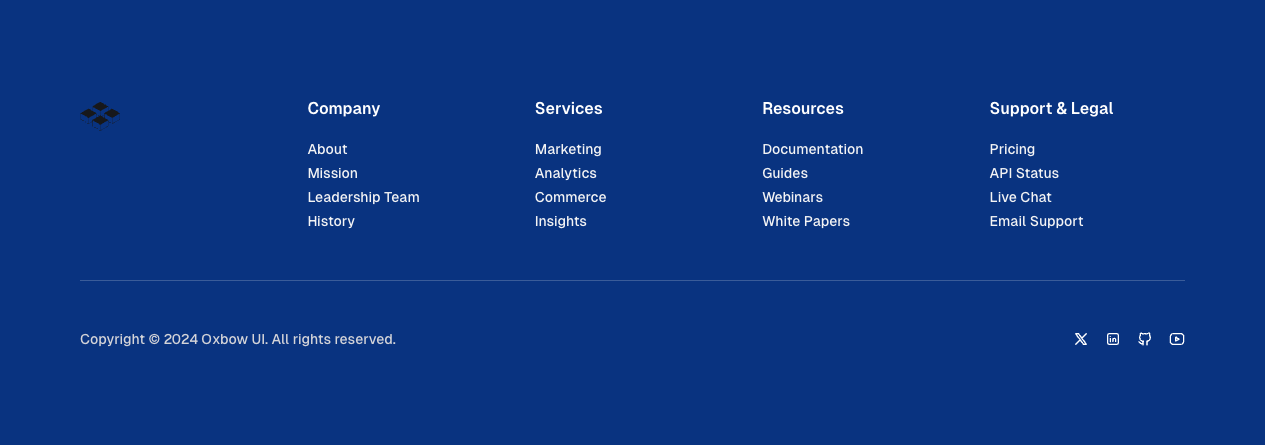
Task: Open the Insights link
Action: coord(560,221)
